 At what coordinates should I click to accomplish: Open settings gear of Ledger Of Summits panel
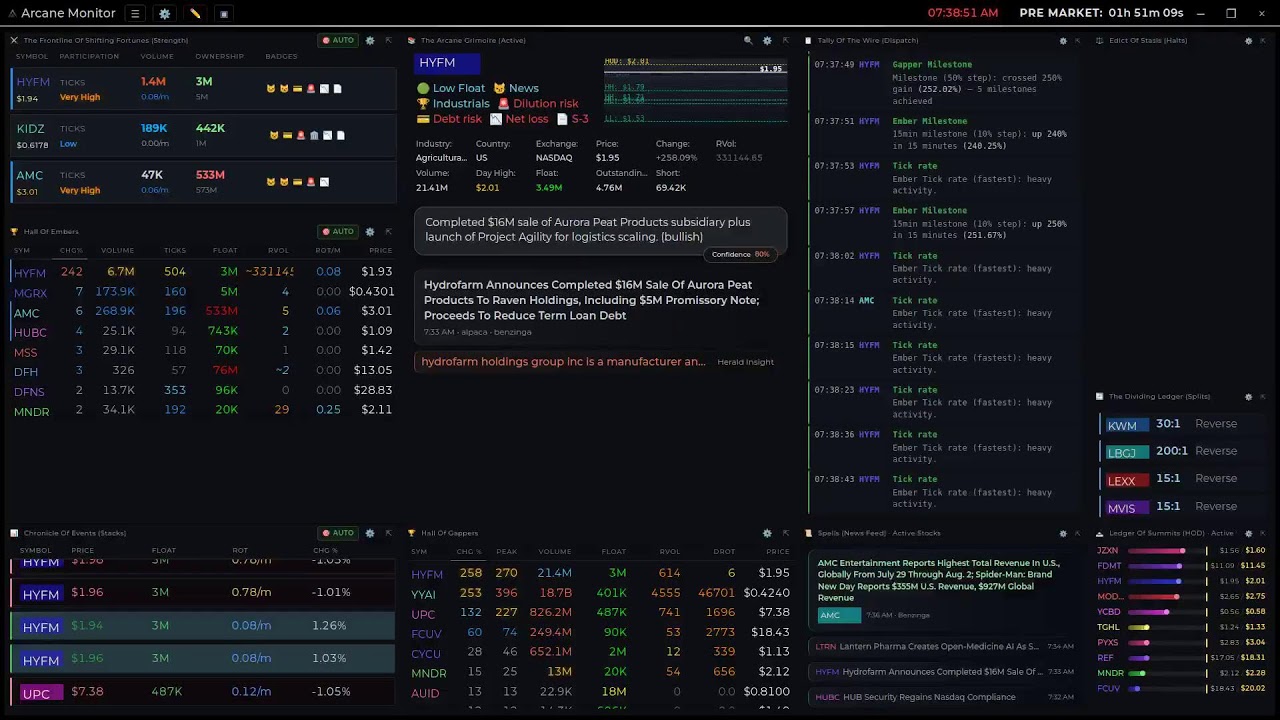coord(1248,533)
